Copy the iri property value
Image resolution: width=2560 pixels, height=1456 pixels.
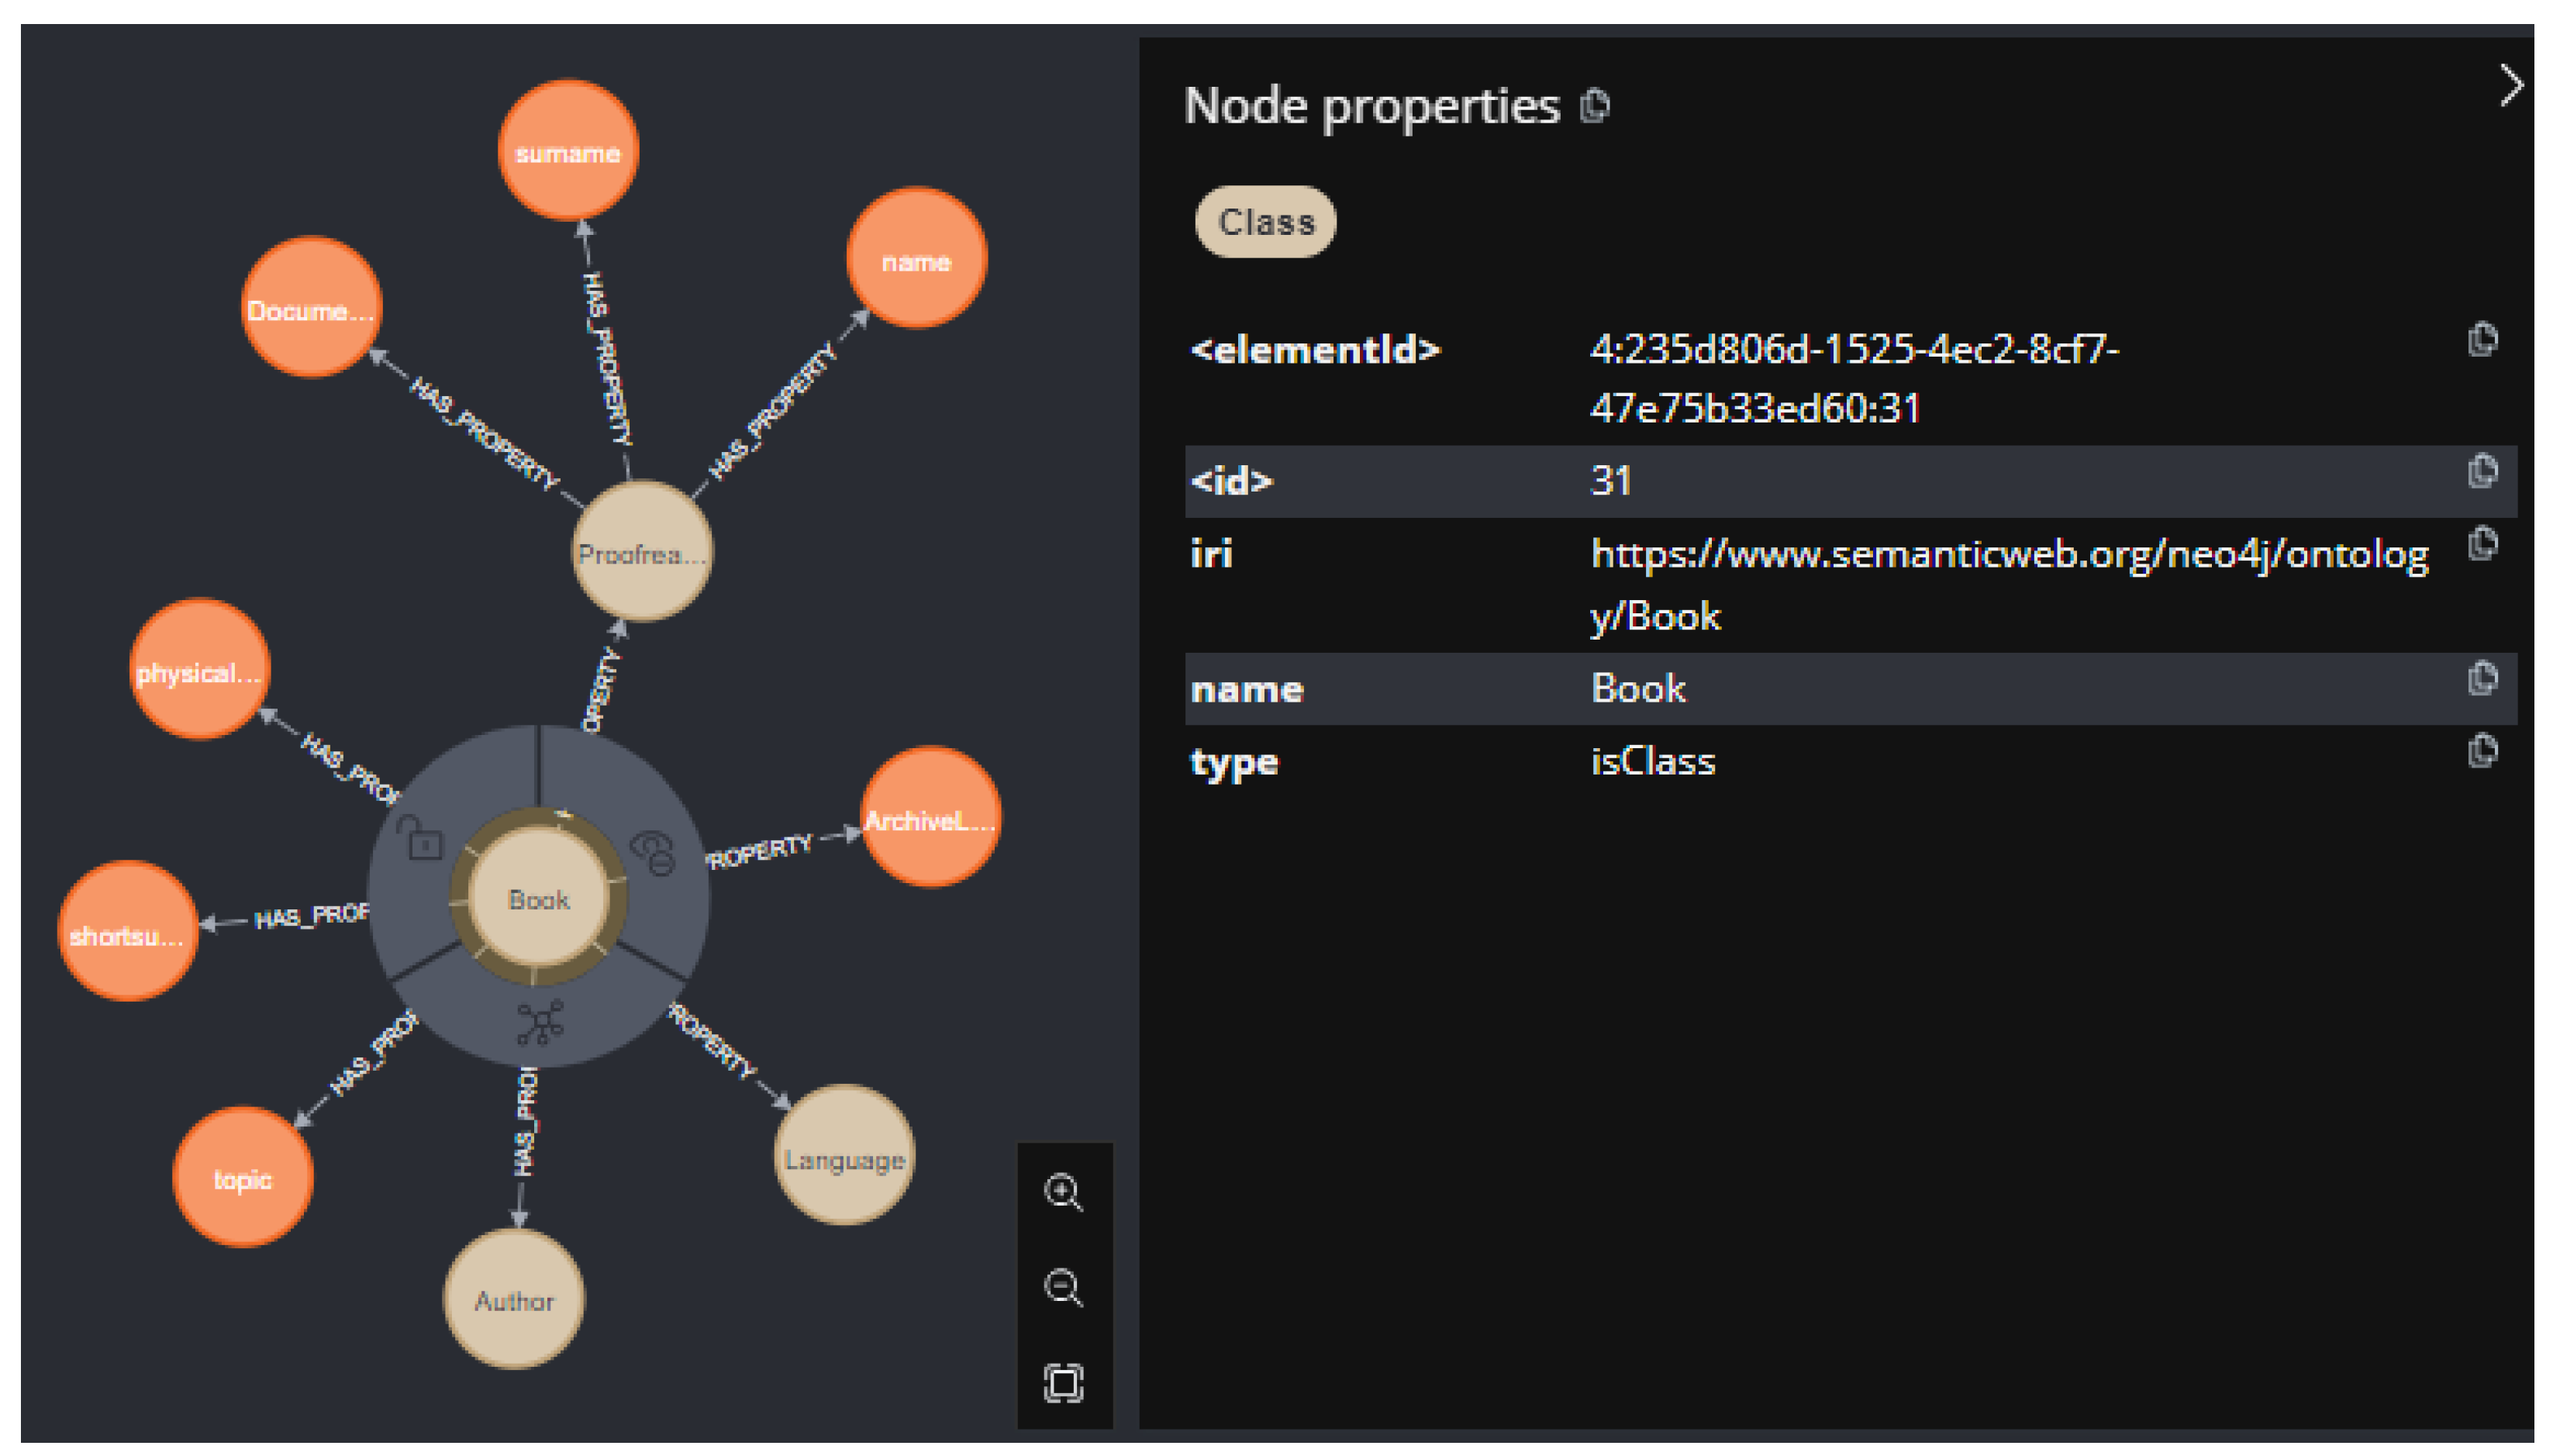2482,544
